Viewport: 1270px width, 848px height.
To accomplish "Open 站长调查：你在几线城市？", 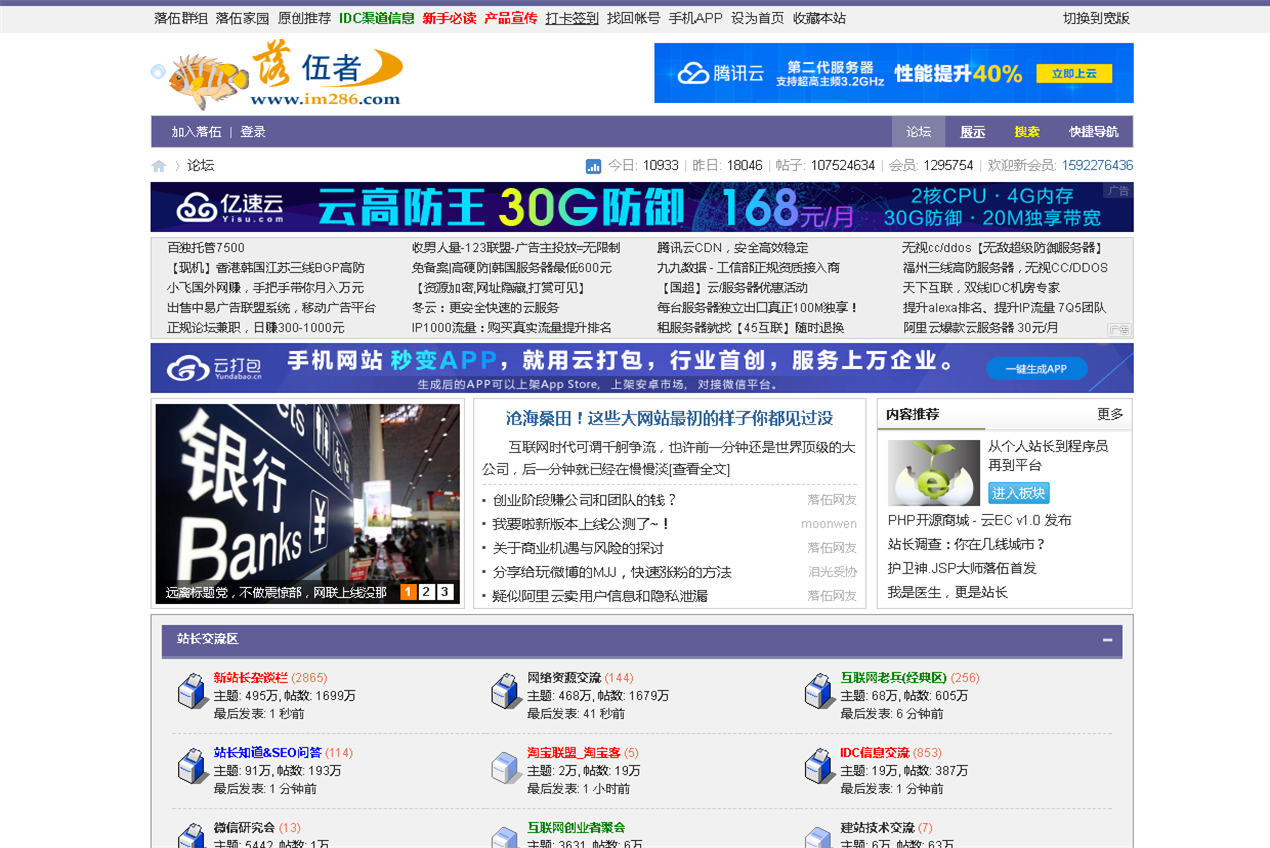I will [x=967, y=544].
